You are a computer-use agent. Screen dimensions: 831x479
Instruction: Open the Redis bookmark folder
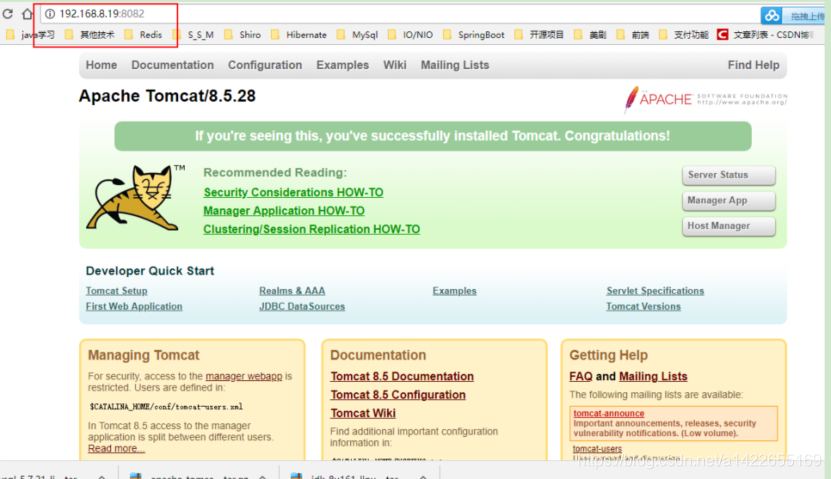tap(143, 35)
